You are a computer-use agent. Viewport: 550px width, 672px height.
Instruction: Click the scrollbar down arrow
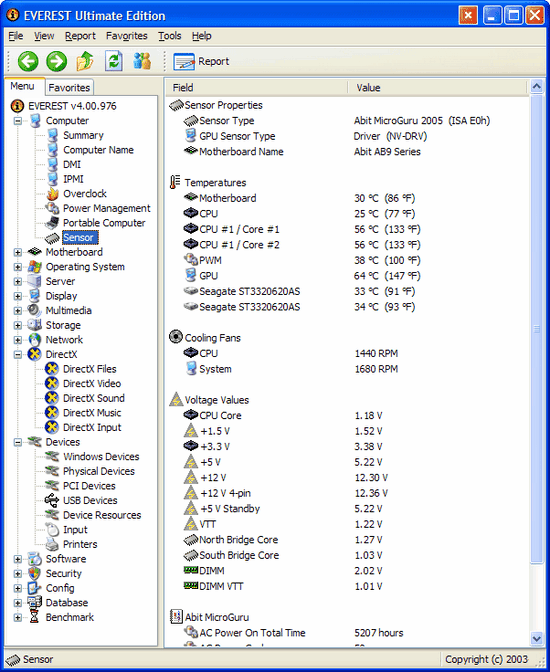tap(537, 639)
